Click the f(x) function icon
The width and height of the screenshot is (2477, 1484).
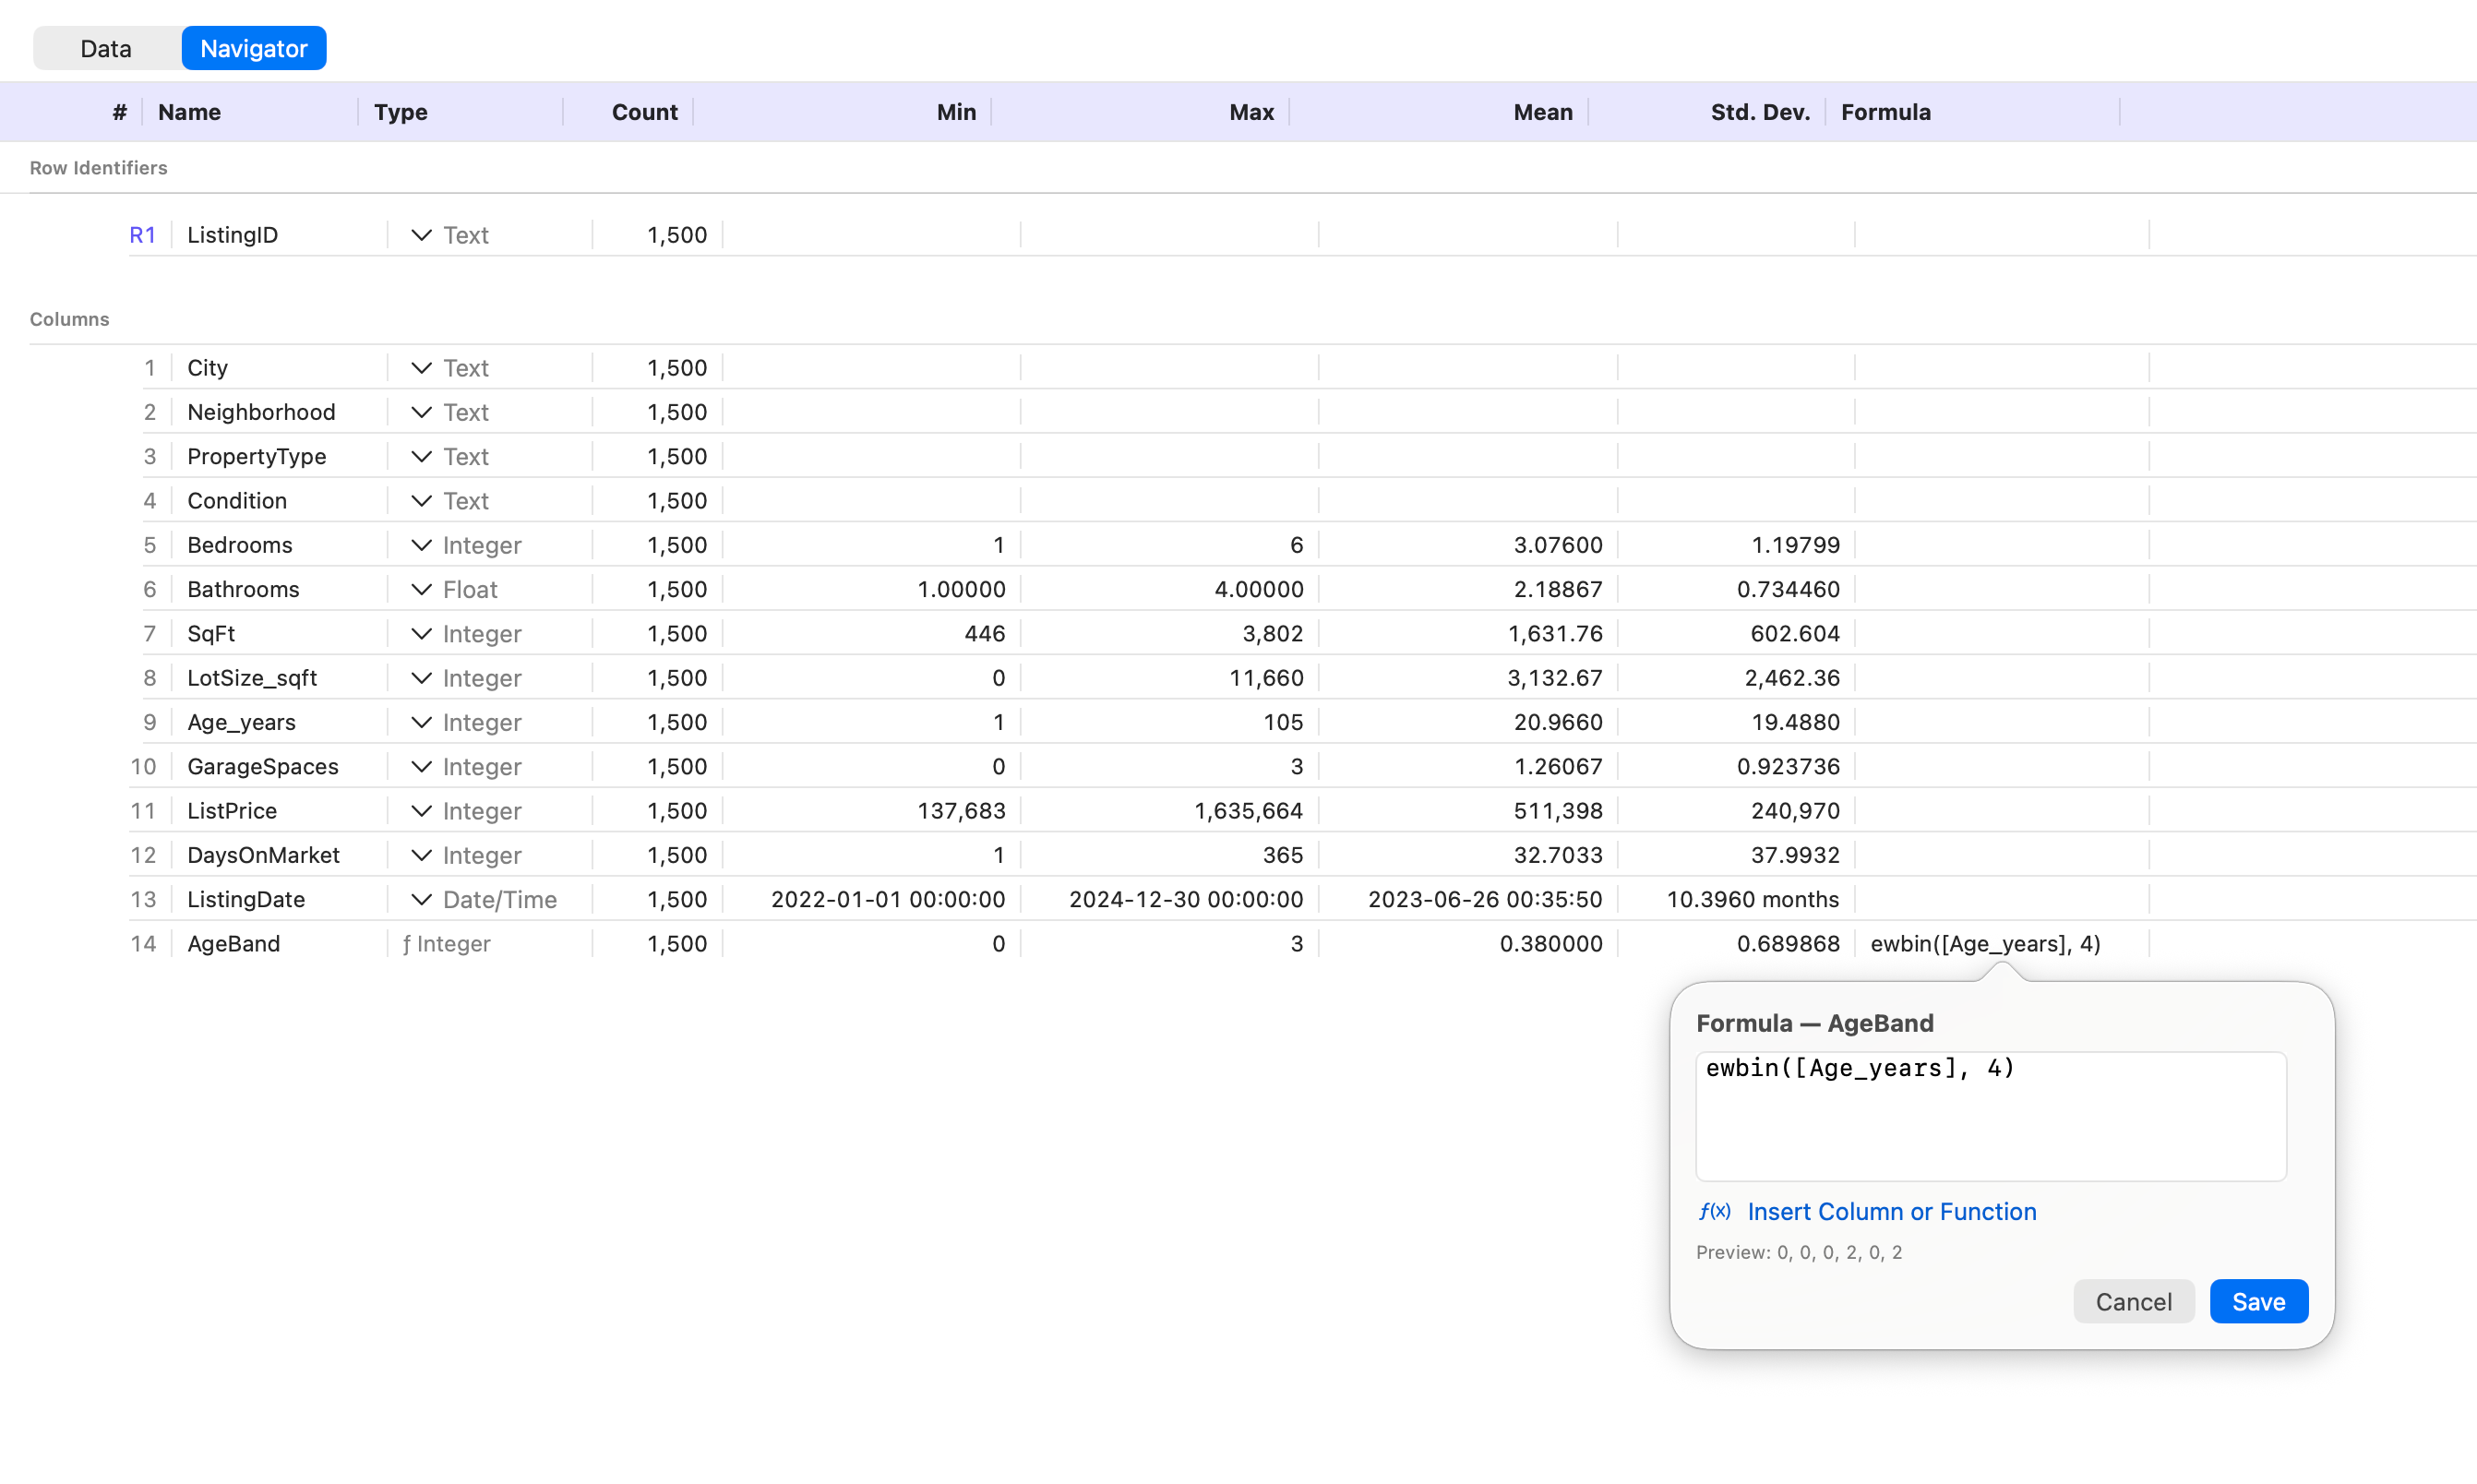(1715, 1211)
